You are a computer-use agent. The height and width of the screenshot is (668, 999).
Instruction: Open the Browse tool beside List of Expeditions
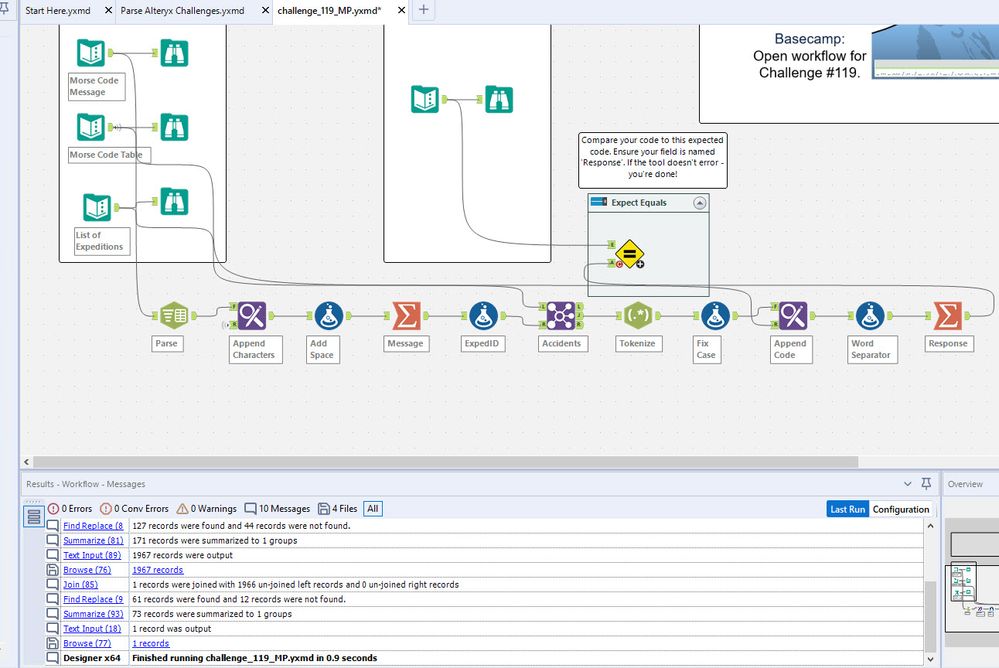[174, 201]
